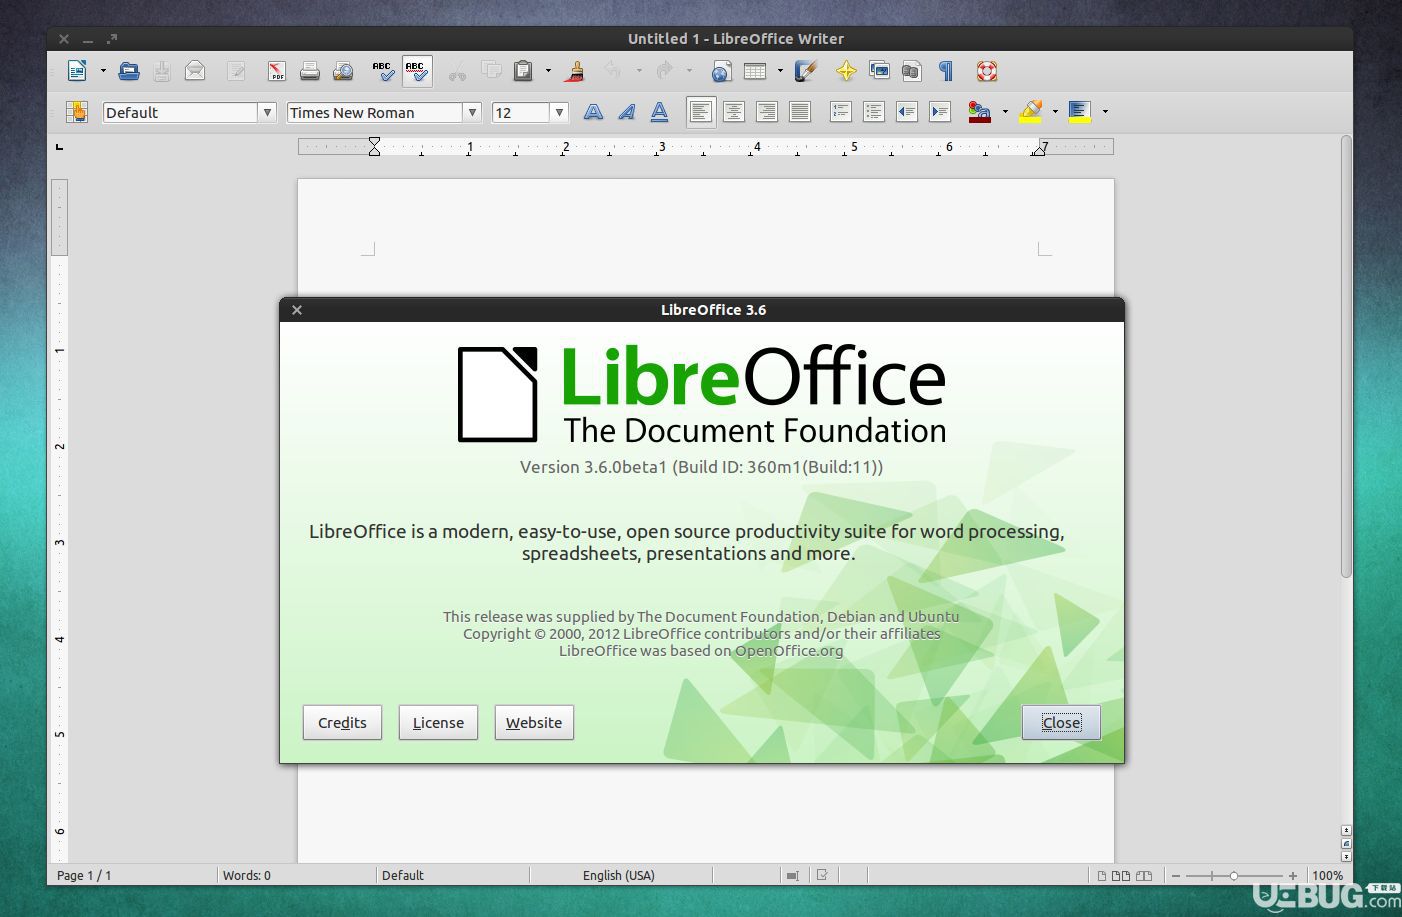Click the zoom slider handle
This screenshot has width=1402, height=917.
tap(1234, 876)
